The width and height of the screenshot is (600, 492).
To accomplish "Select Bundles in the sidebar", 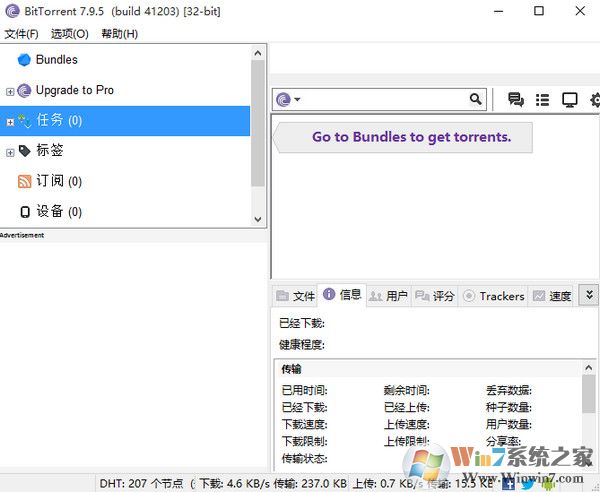I will tap(57, 60).
